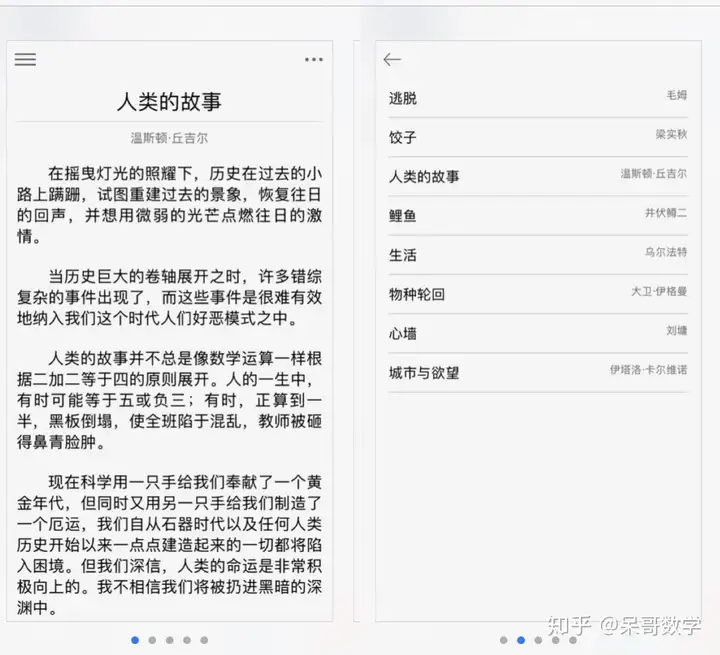Go to the second page dot under the reader panel

pyautogui.click(x=152, y=640)
